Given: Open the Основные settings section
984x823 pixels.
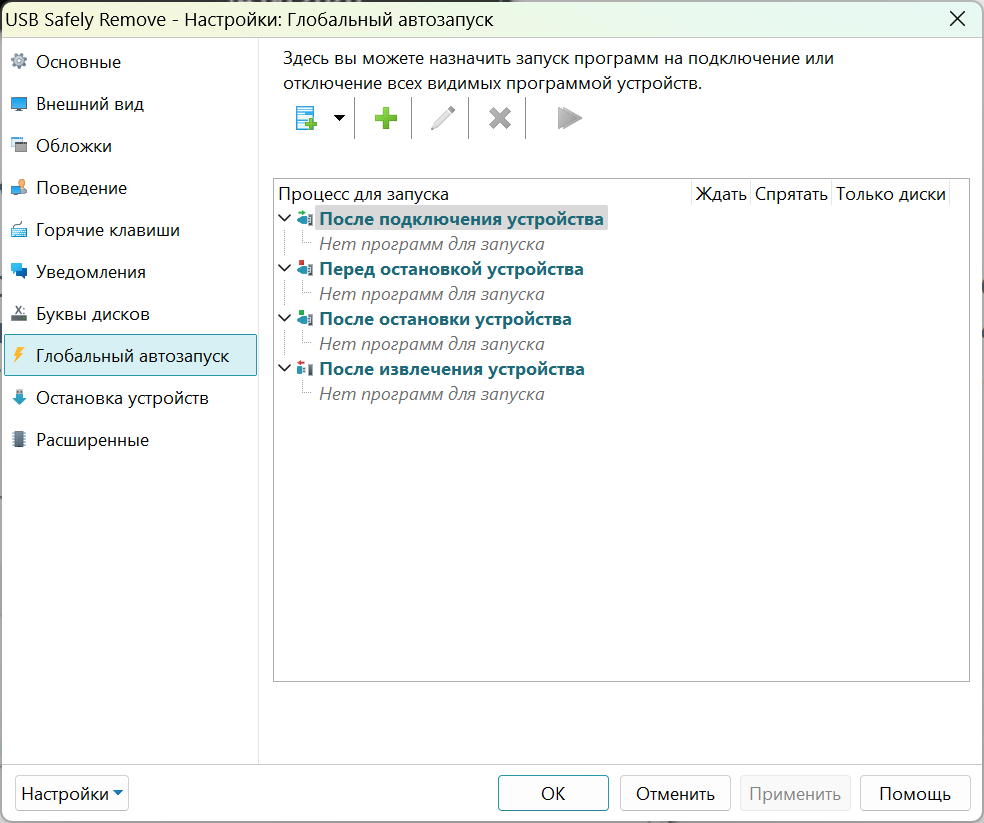Looking at the screenshot, I should [131, 62].
